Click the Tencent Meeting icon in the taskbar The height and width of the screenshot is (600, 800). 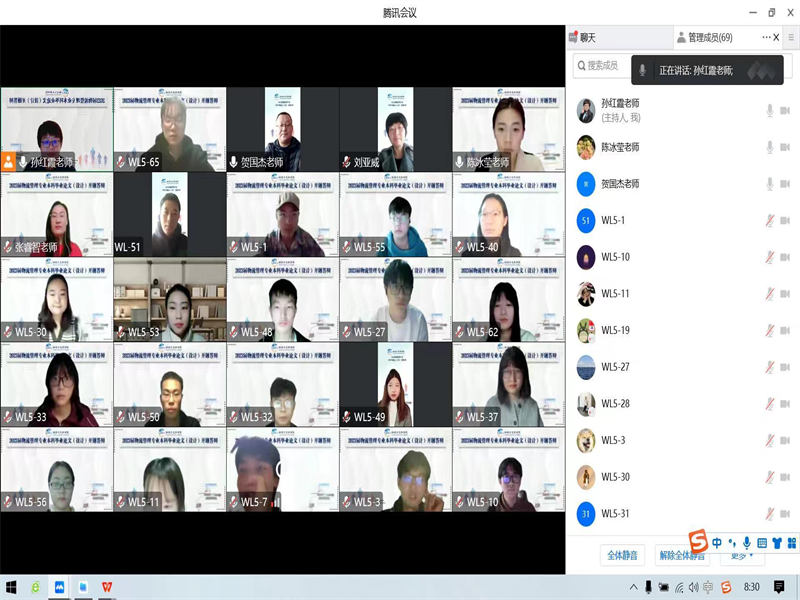(x=59, y=586)
